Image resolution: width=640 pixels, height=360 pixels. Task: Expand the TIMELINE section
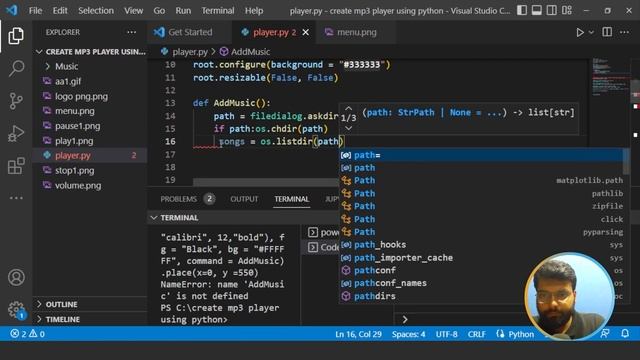(x=90, y=319)
